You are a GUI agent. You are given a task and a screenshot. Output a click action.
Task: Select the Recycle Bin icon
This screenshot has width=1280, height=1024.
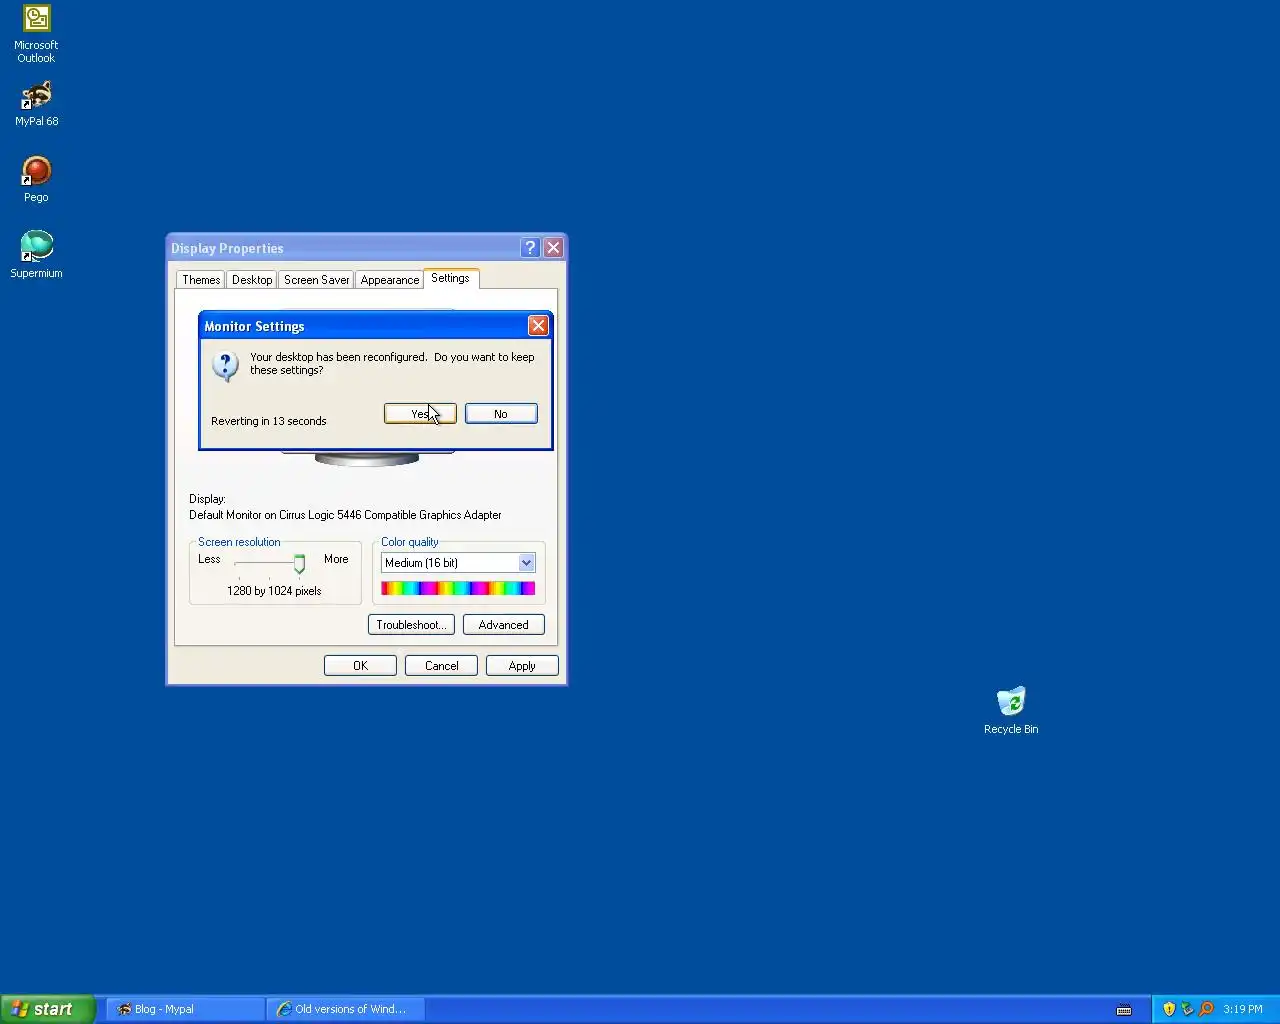coord(1011,711)
